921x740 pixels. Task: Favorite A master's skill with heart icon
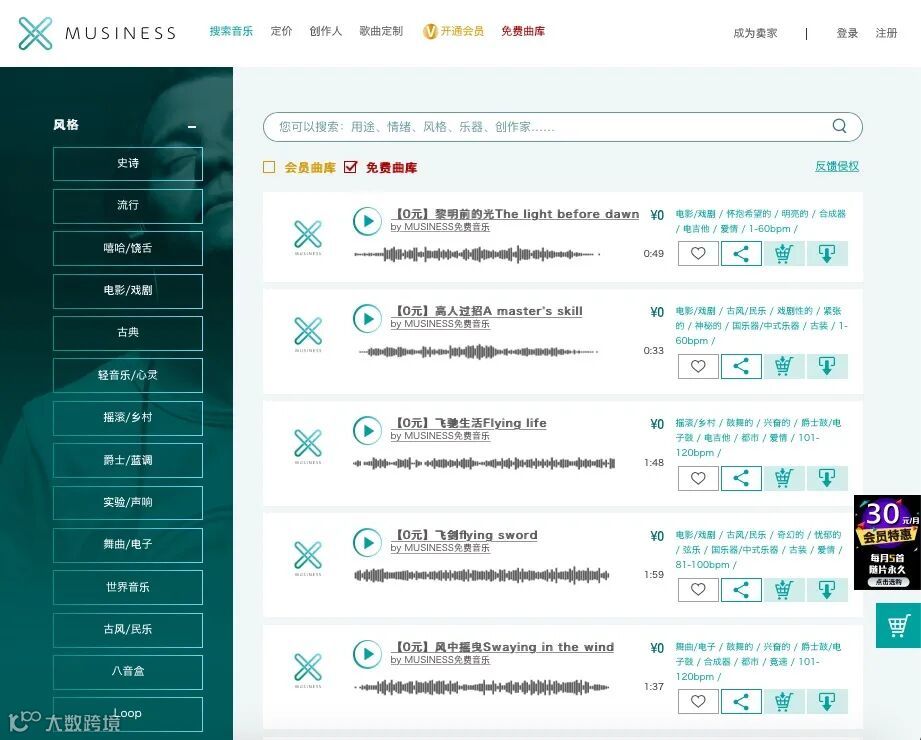(x=698, y=366)
